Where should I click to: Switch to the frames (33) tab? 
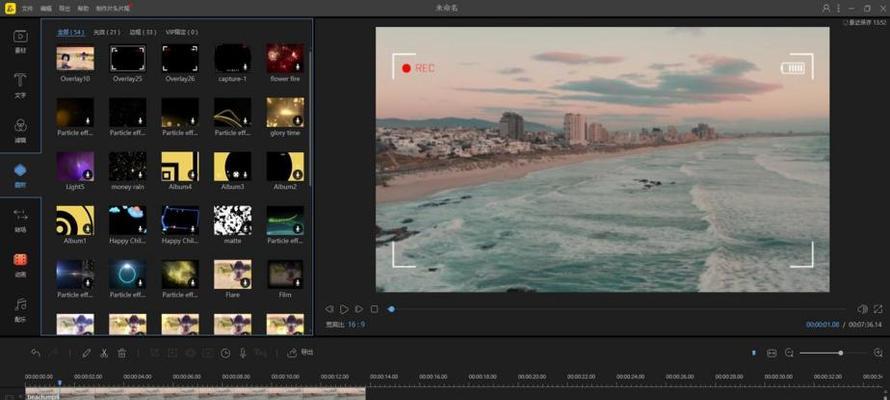click(142, 32)
